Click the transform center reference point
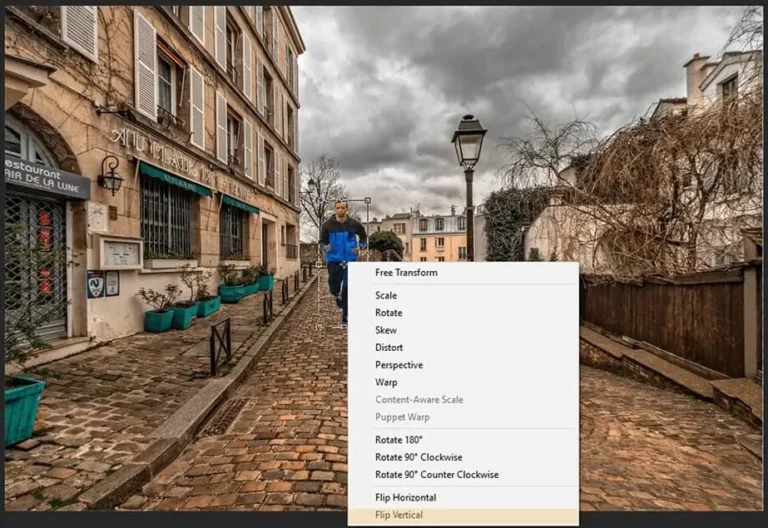This screenshot has height=528, width=768. (343, 264)
